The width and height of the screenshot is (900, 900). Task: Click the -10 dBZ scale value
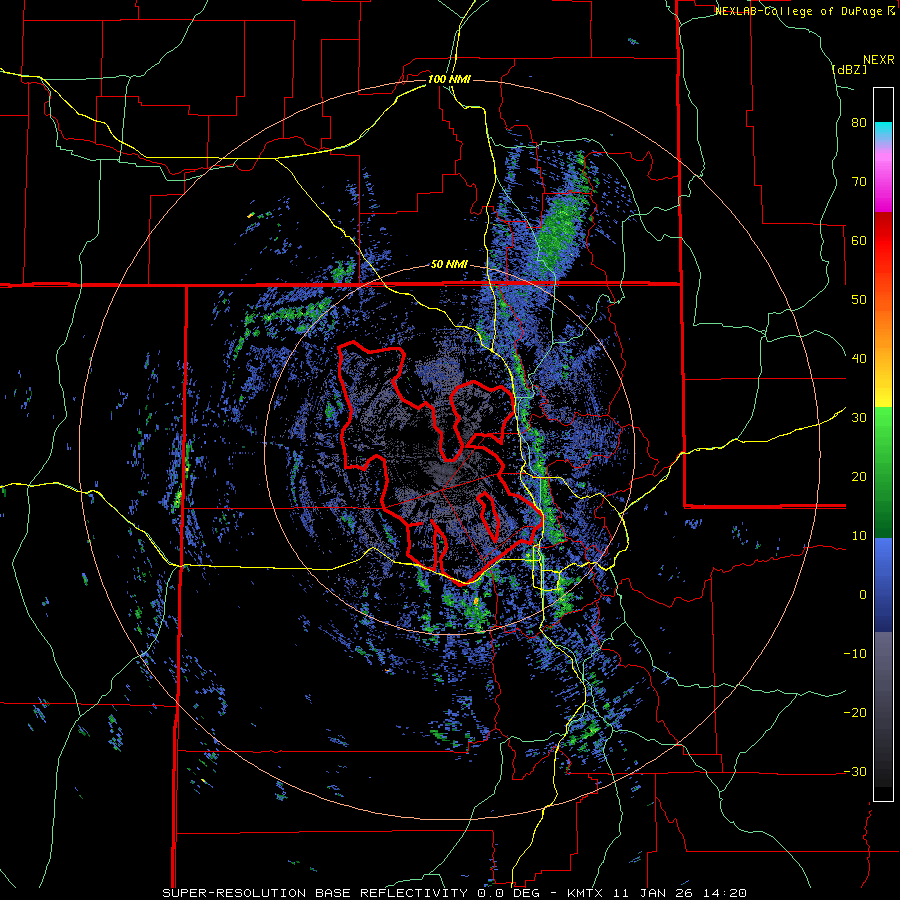click(x=855, y=653)
